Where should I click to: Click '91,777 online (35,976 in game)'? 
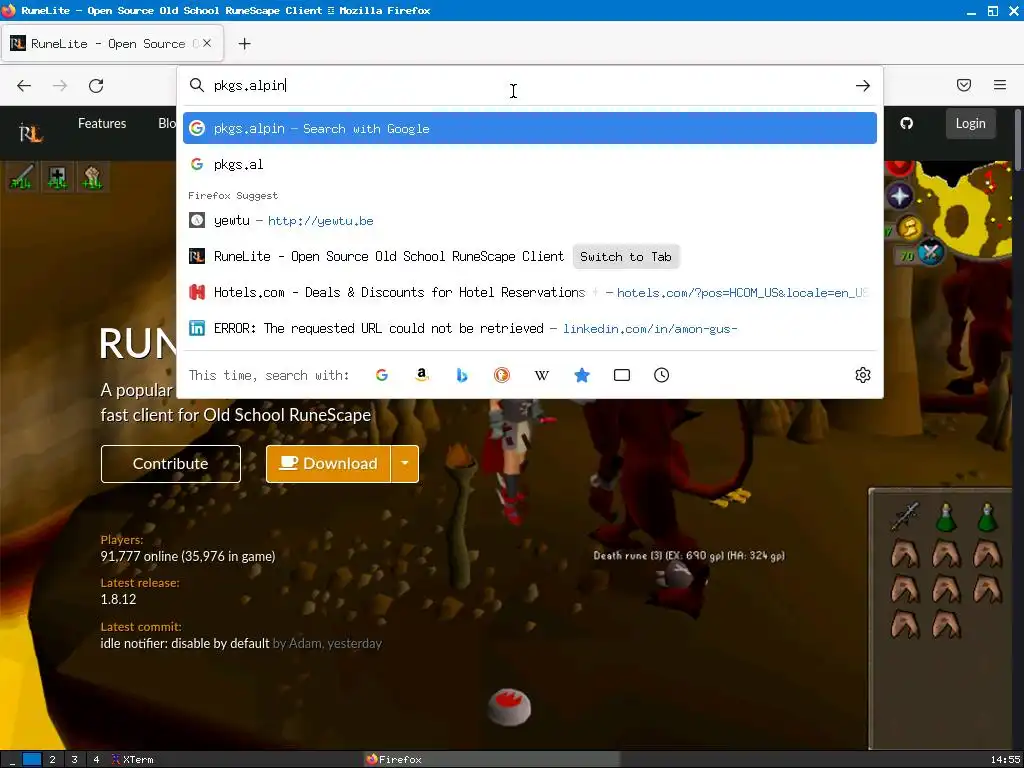[188, 556]
